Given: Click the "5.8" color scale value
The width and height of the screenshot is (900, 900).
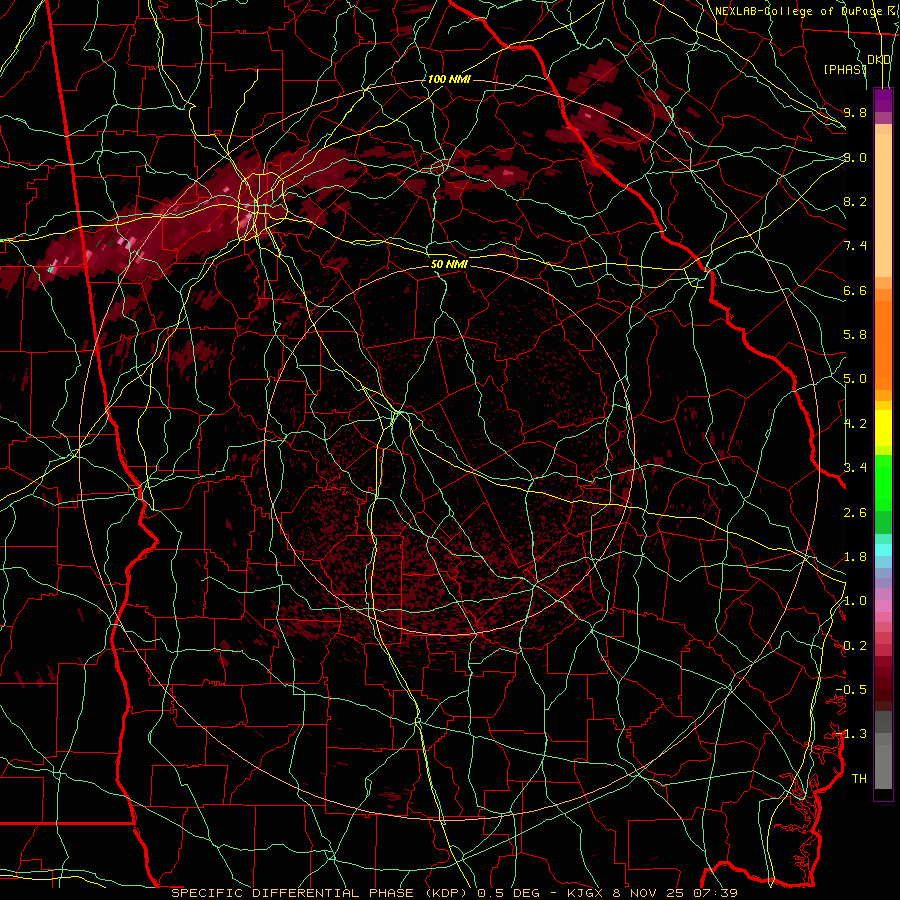Looking at the screenshot, I should 855,335.
